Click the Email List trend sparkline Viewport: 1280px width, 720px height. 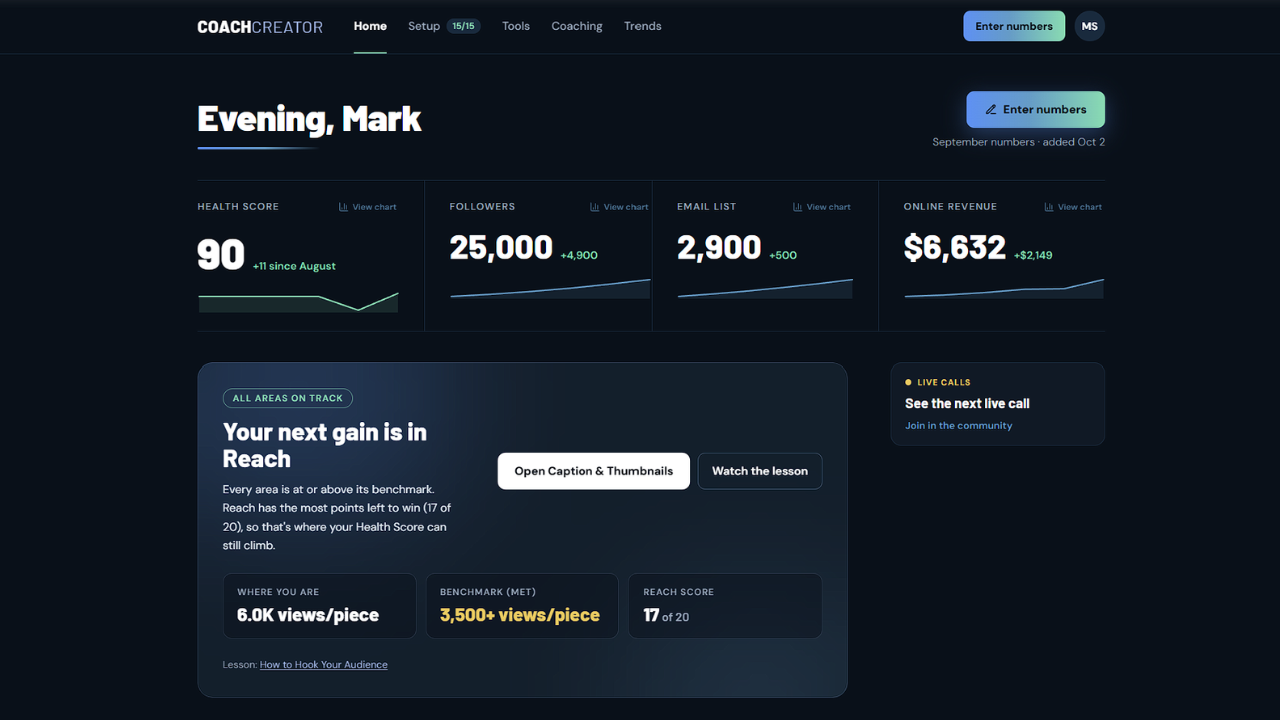pyautogui.click(x=765, y=289)
